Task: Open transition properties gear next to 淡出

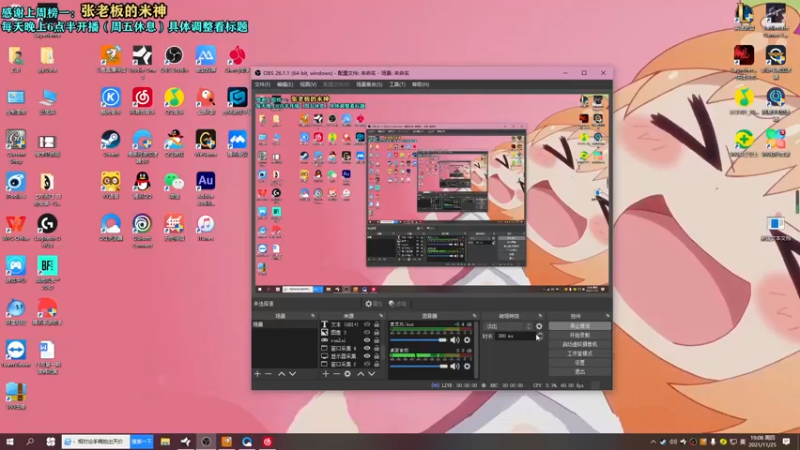Action: [539, 326]
